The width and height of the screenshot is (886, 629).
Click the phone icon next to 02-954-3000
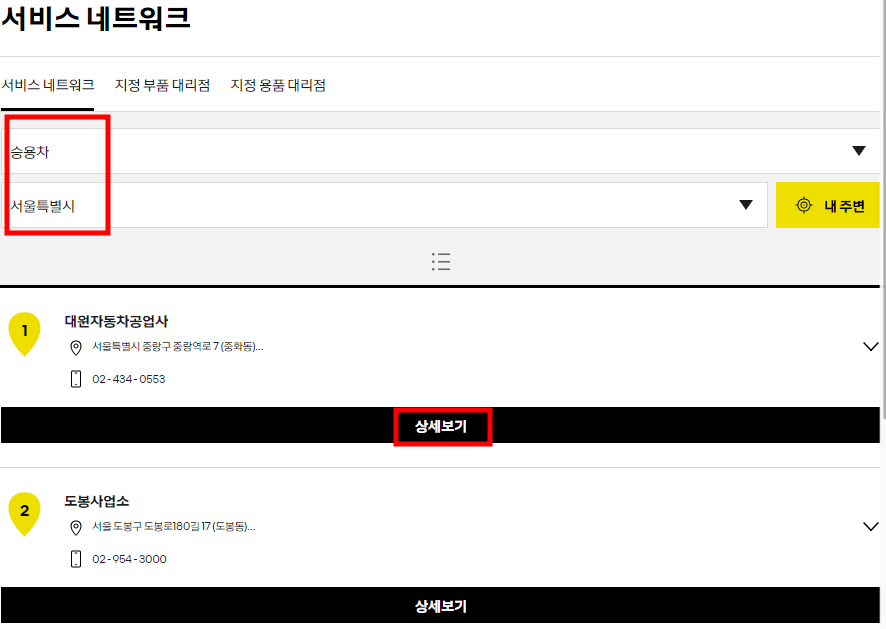coord(73,559)
